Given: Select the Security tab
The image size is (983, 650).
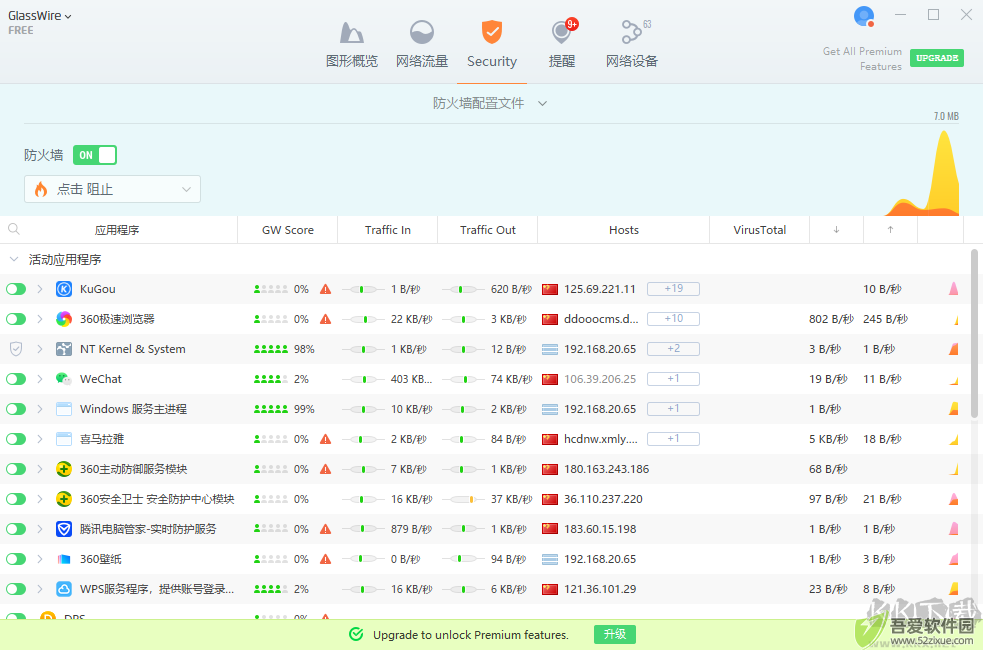Looking at the screenshot, I should pos(492,44).
